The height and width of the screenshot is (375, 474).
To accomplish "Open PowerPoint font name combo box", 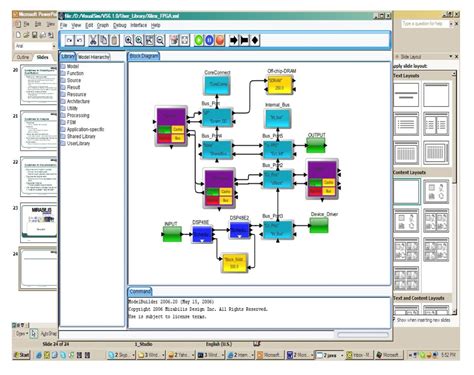I will (x=35, y=46).
